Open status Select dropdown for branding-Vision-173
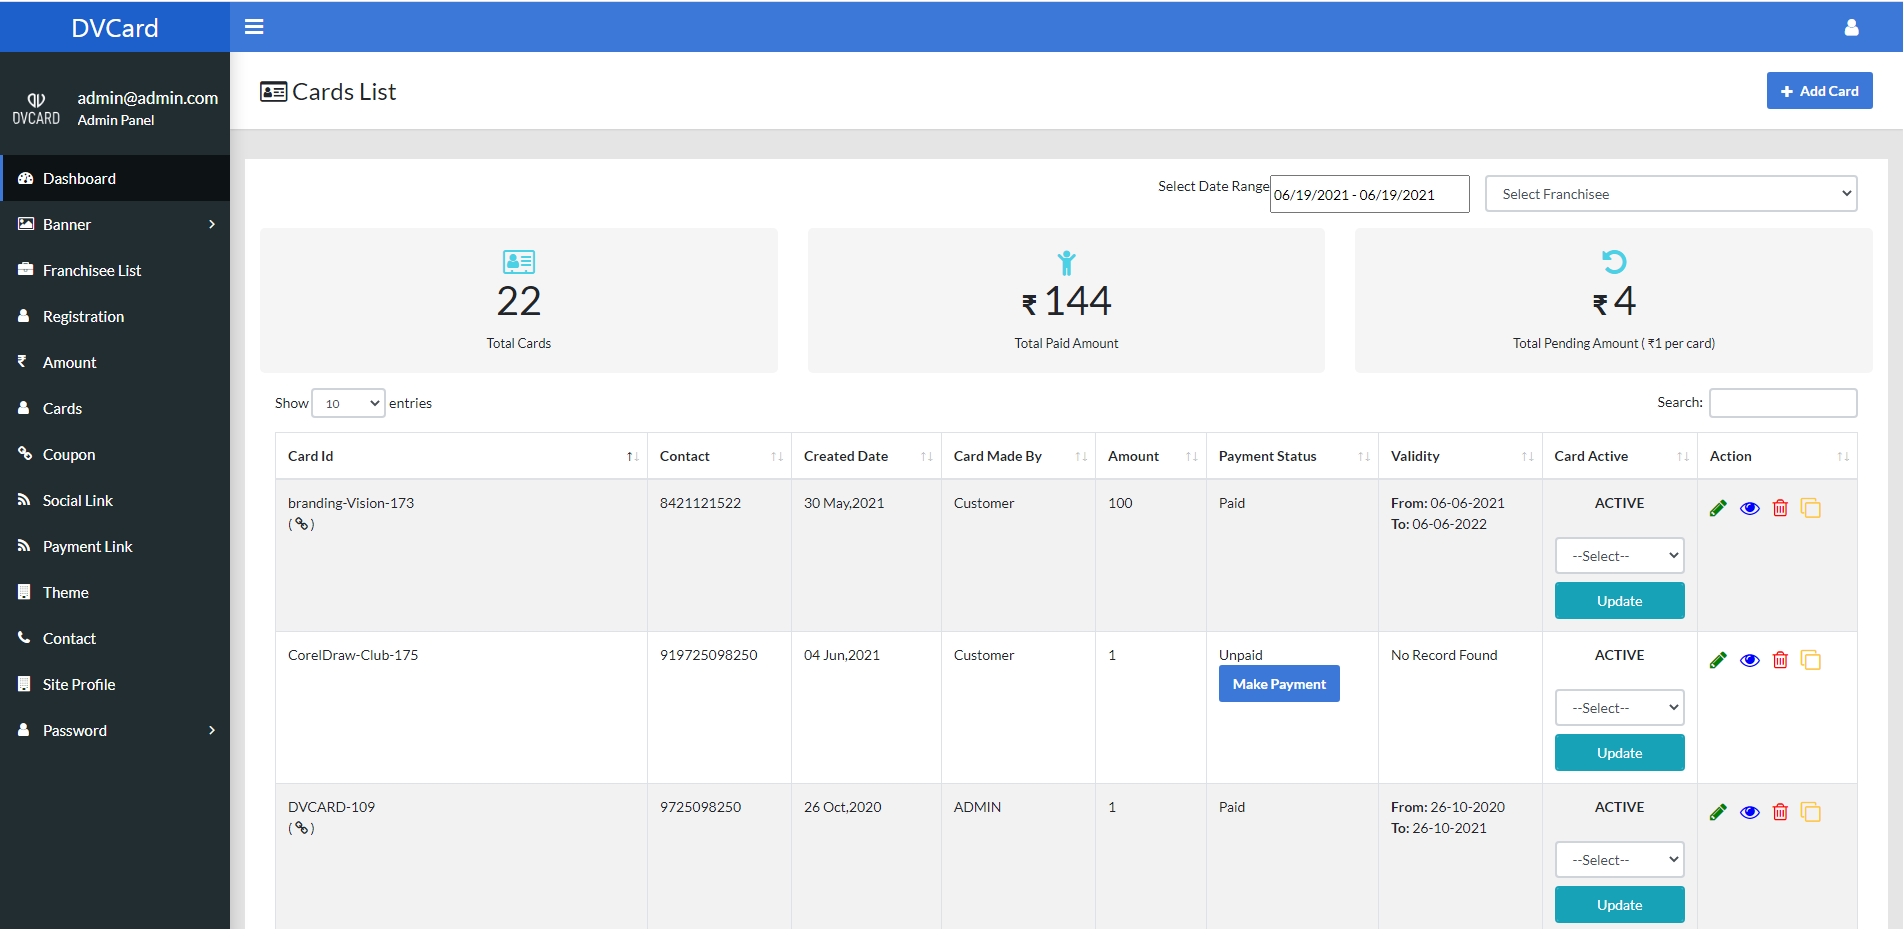1903x929 pixels. tap(1619, 556)
